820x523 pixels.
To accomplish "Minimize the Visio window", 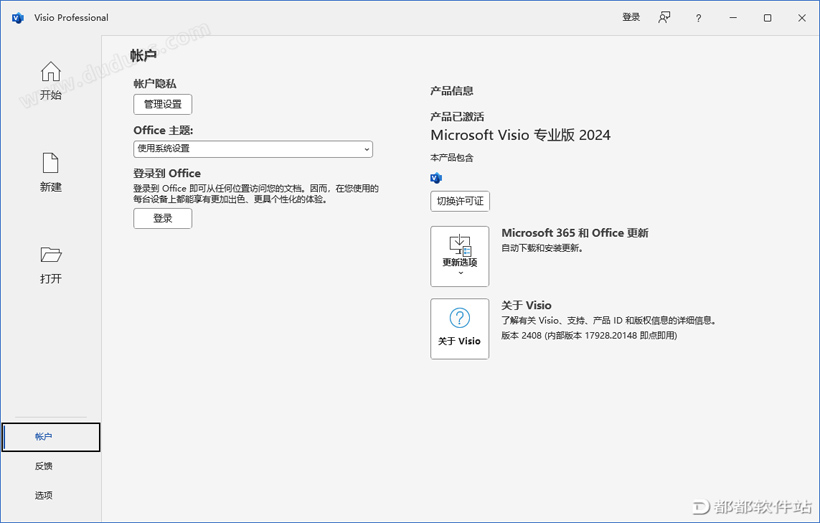I will [x=733, y=18].
